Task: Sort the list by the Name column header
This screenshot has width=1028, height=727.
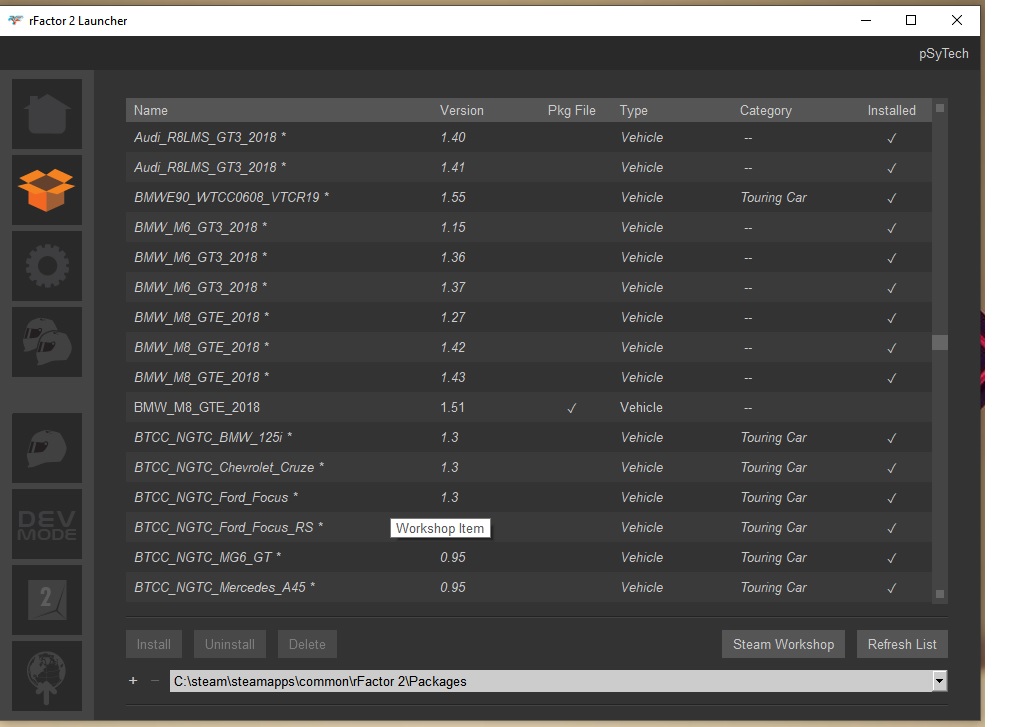Action: 151,111
